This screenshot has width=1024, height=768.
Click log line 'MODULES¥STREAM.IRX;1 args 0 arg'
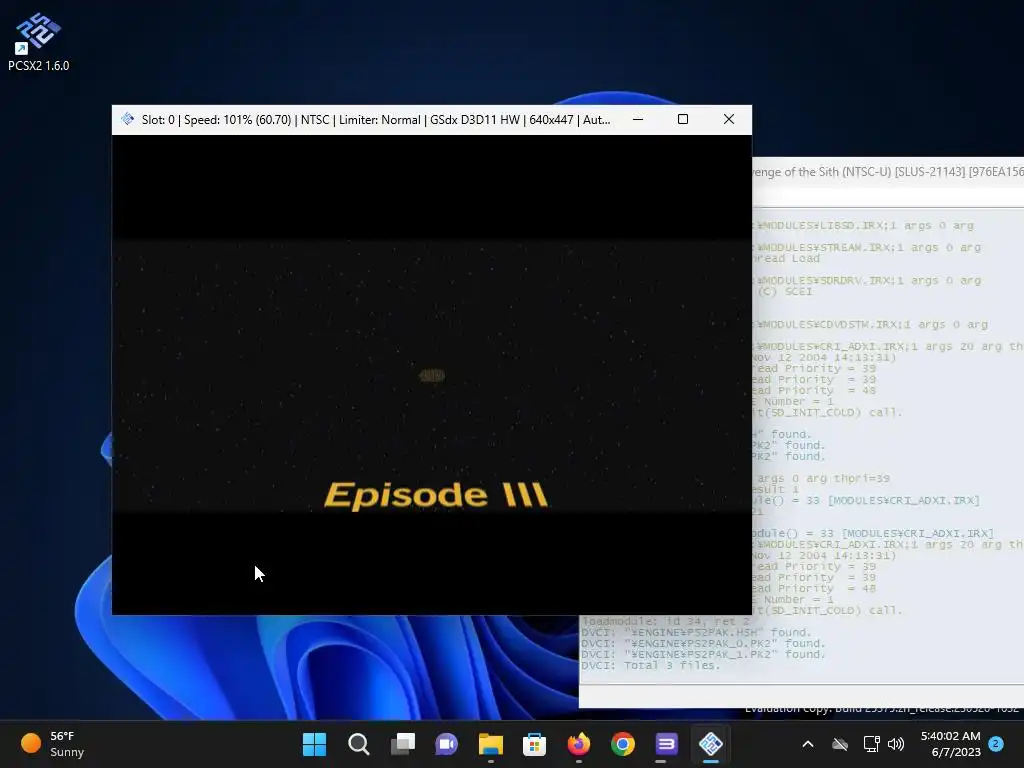pyautogui.click(x=867, y=248)
